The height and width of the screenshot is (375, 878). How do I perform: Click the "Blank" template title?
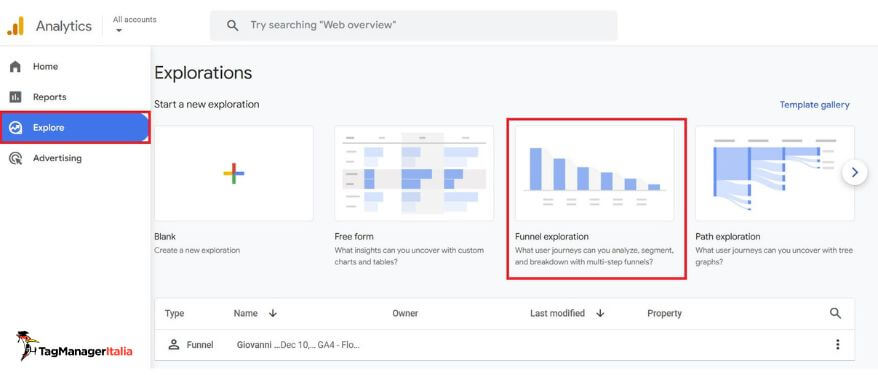[165, 237]
